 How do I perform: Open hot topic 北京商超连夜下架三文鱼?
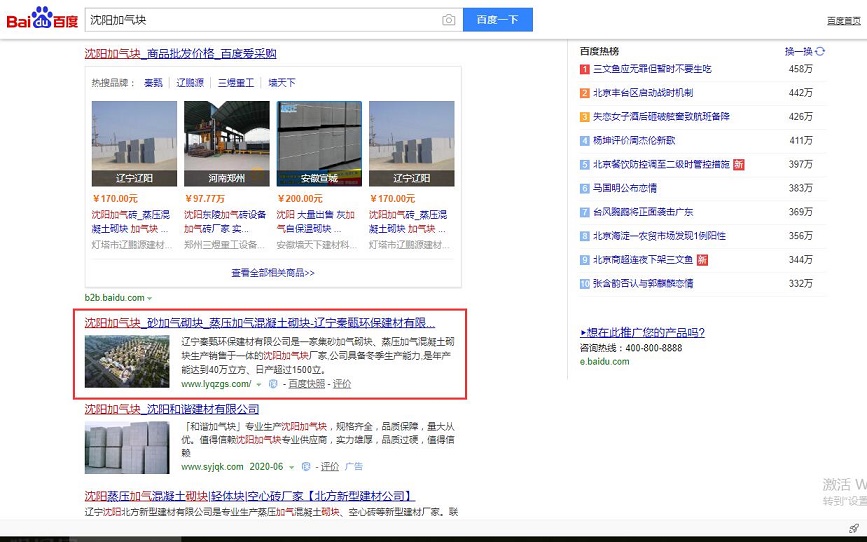tap(643, 259)
